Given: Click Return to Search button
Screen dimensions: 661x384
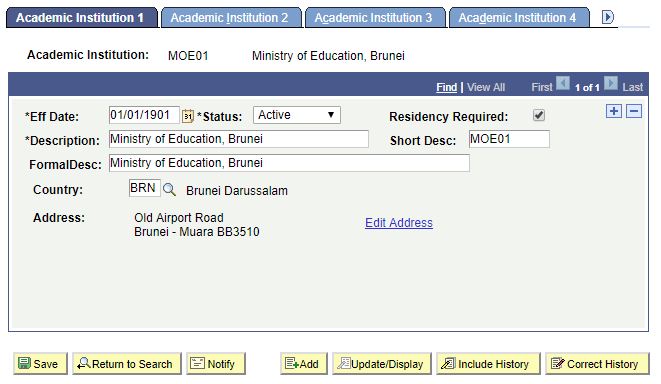Looking at the screenshot, I should click(126, 363).
